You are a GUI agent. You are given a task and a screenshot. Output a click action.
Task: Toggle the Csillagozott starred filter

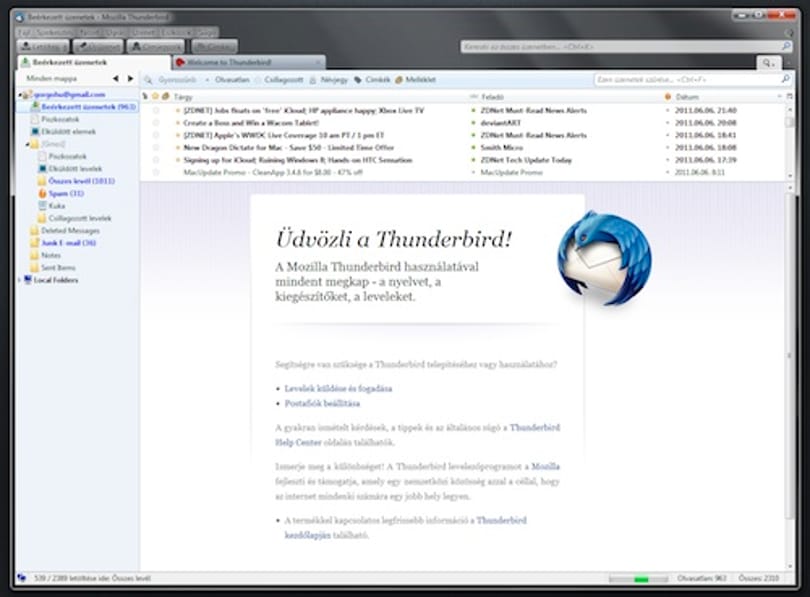[279, 80]
